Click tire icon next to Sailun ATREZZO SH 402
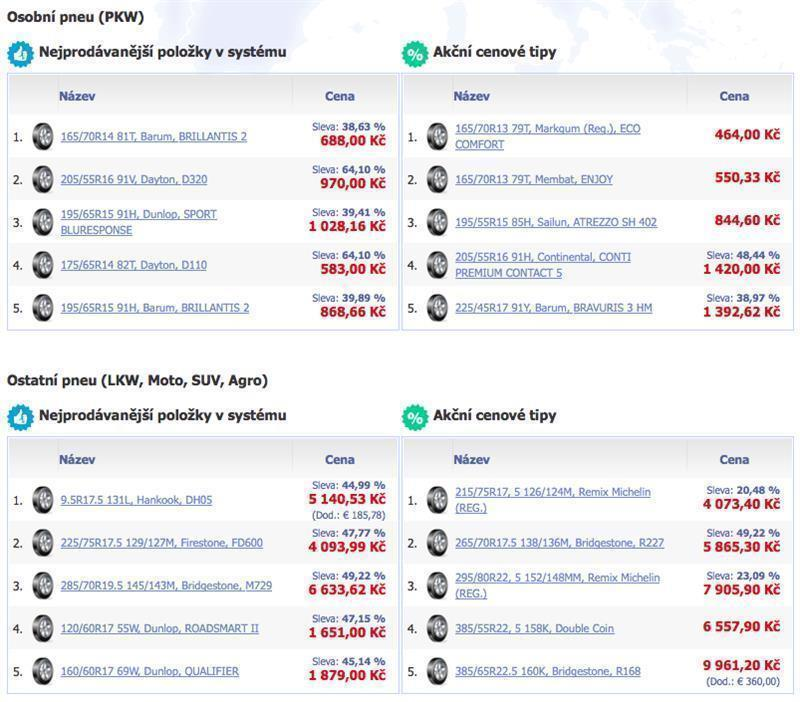Image resolution: width=800 pixels, height=702 pixels. click(437, 222)
